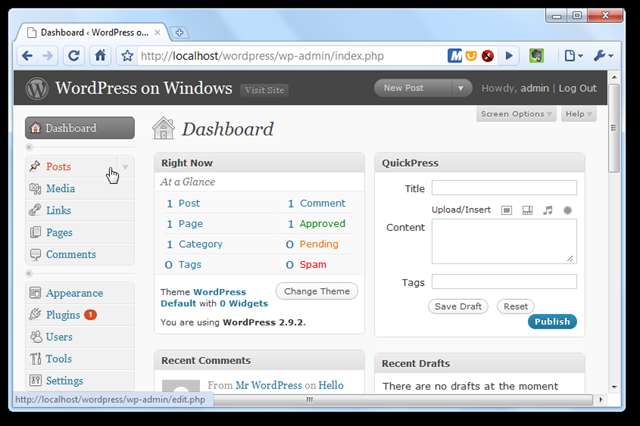This screenshot has width=640, height=426.
Task: Click the Change Theme button
Action: (x=317, y=291)
